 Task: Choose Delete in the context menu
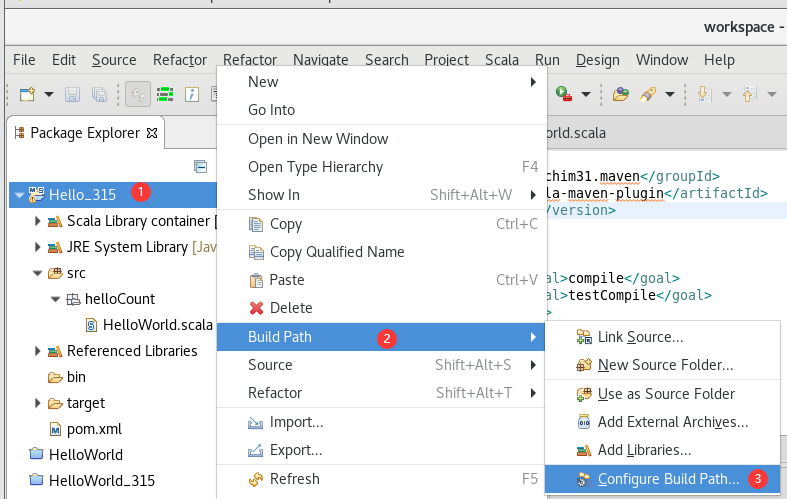(x=381, y=308)
